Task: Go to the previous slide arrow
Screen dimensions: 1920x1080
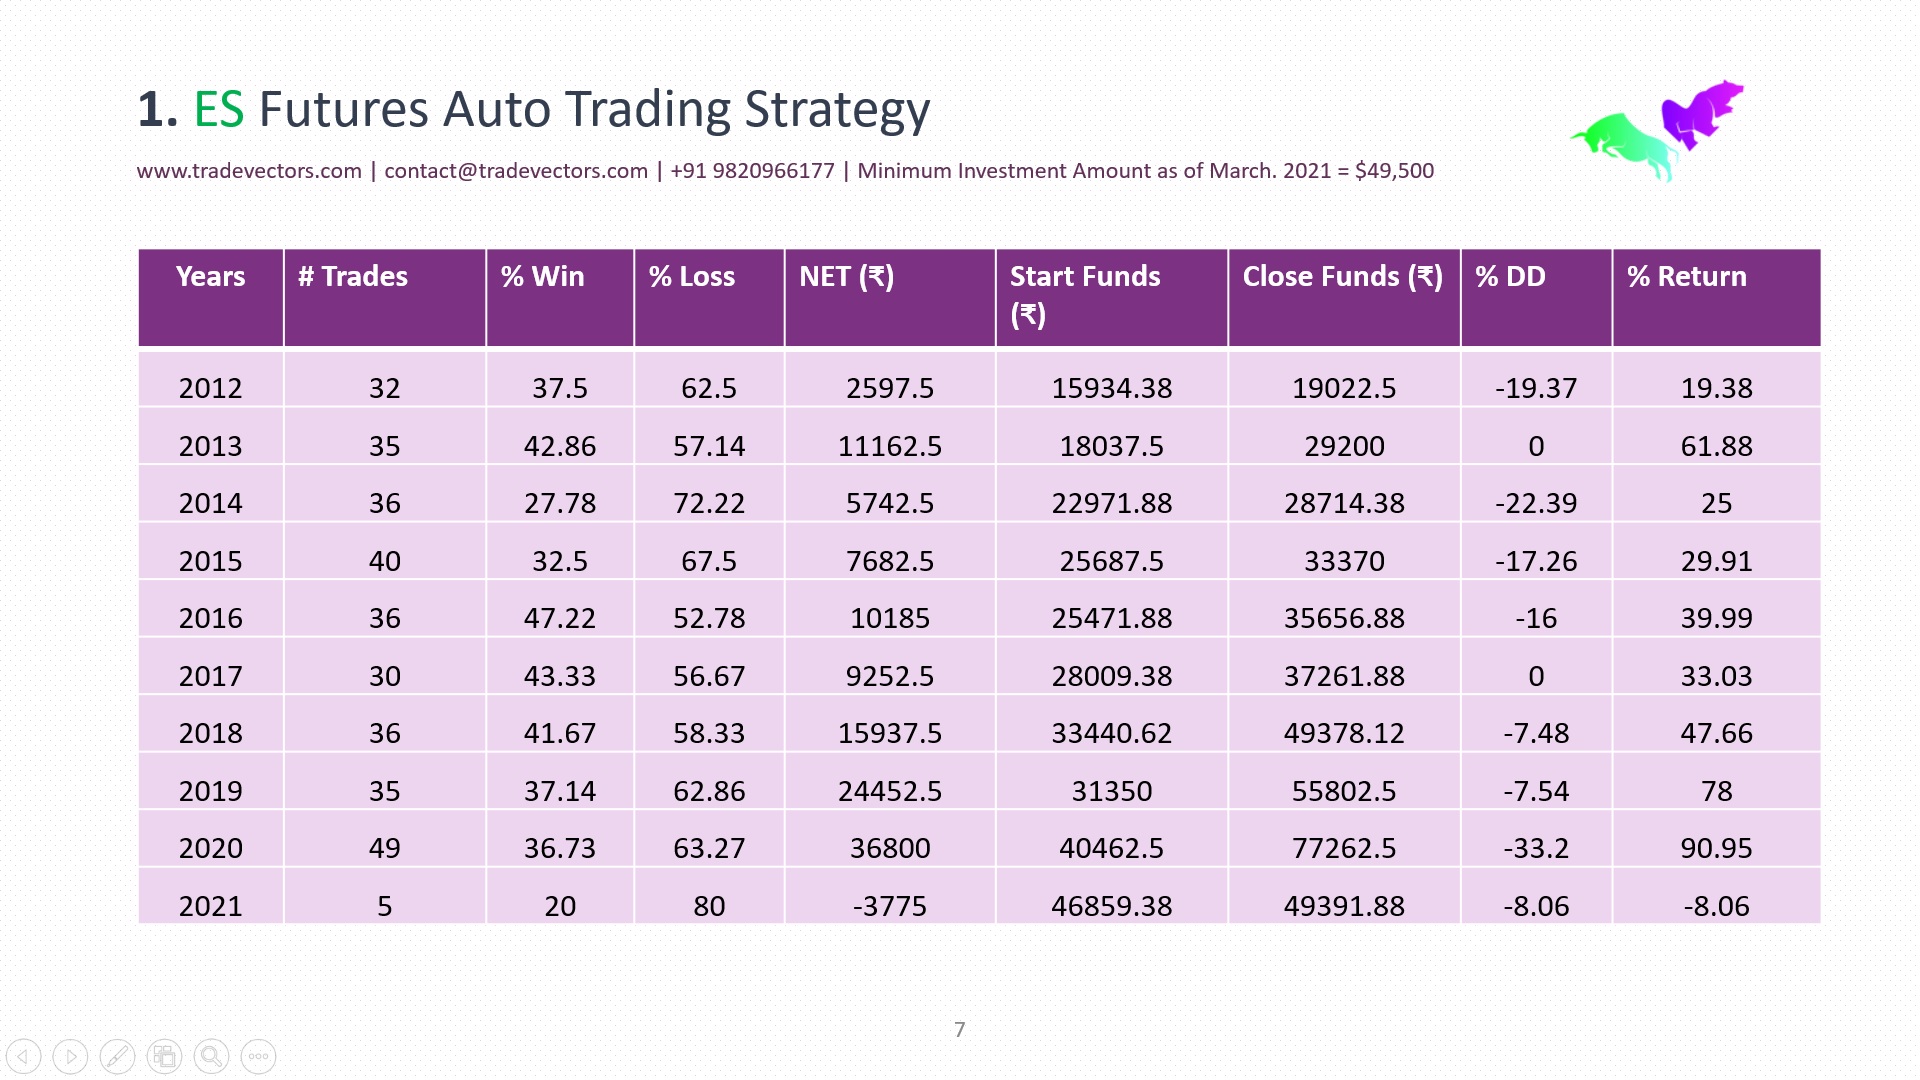Action: point(23,1056)
